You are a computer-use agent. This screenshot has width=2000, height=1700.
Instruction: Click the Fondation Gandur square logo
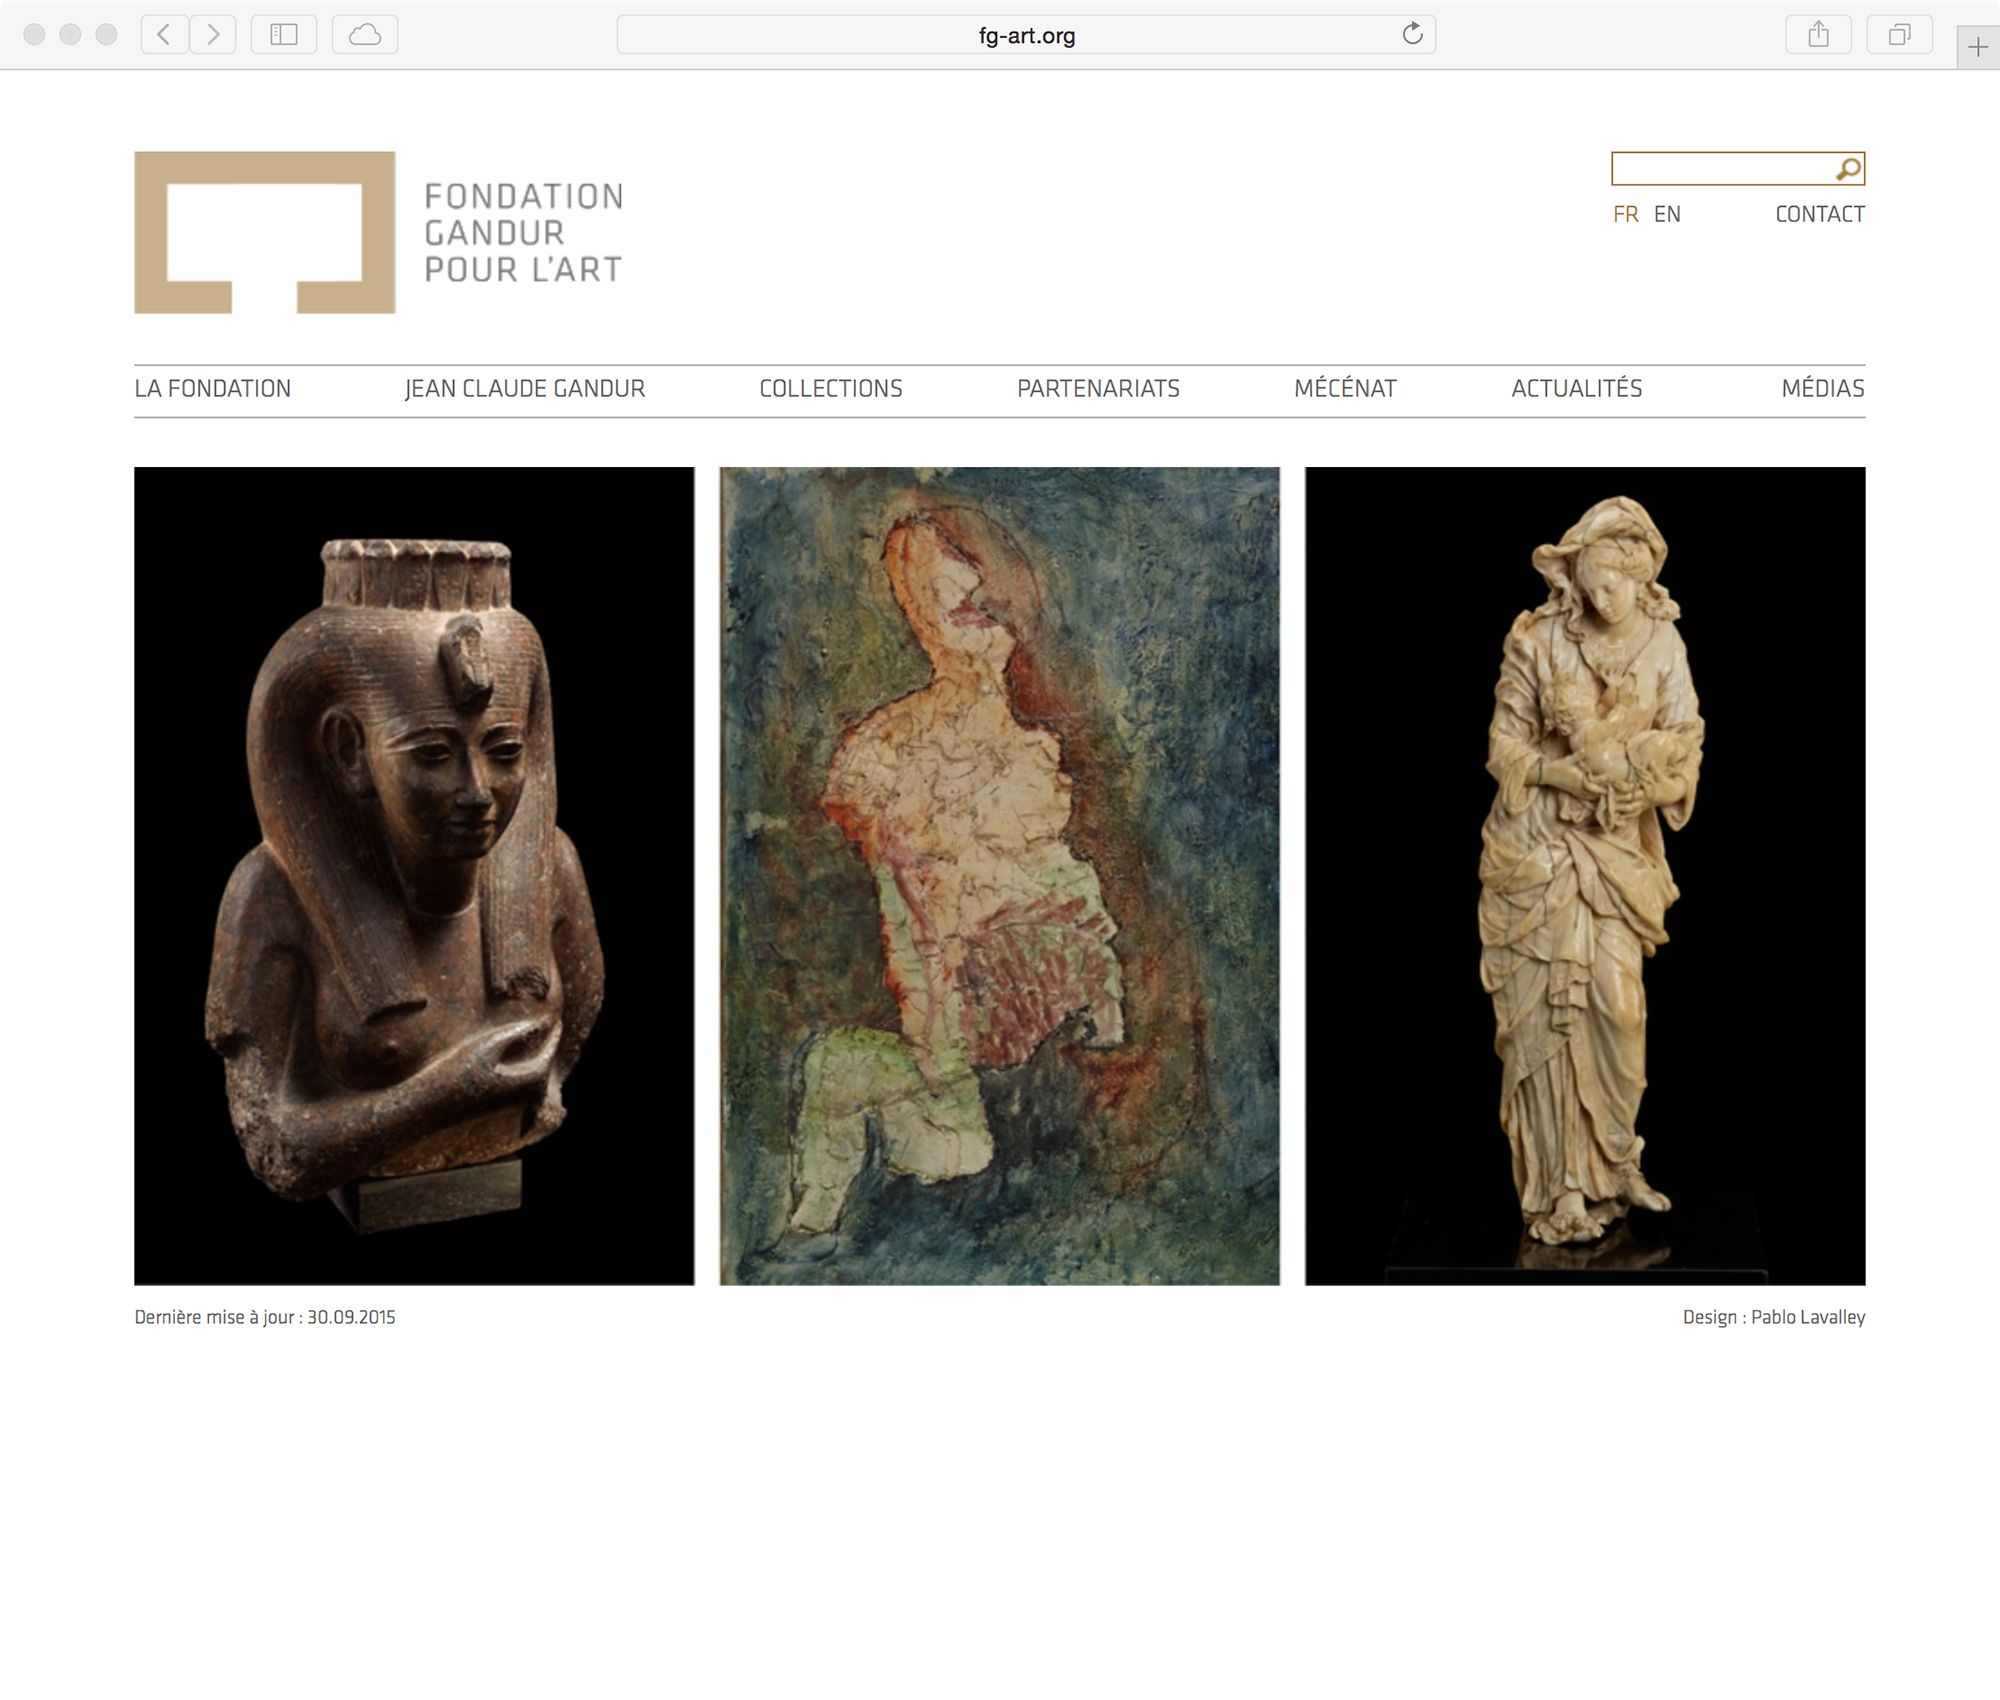265,232
